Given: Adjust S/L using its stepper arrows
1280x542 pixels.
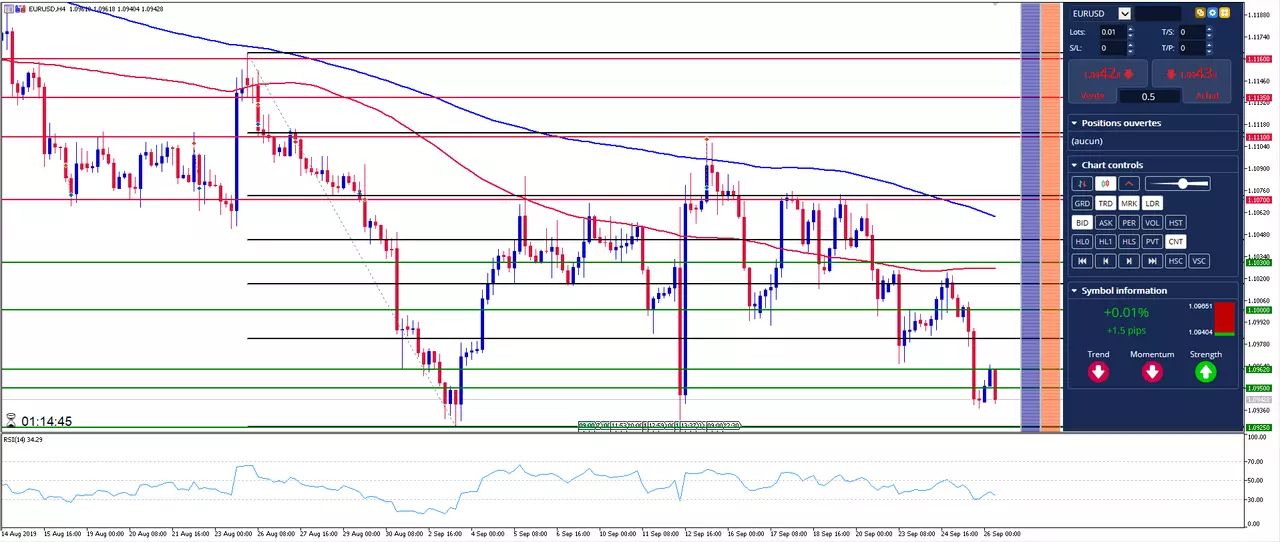Looking at the screenshot, I should pos(1130,48).
